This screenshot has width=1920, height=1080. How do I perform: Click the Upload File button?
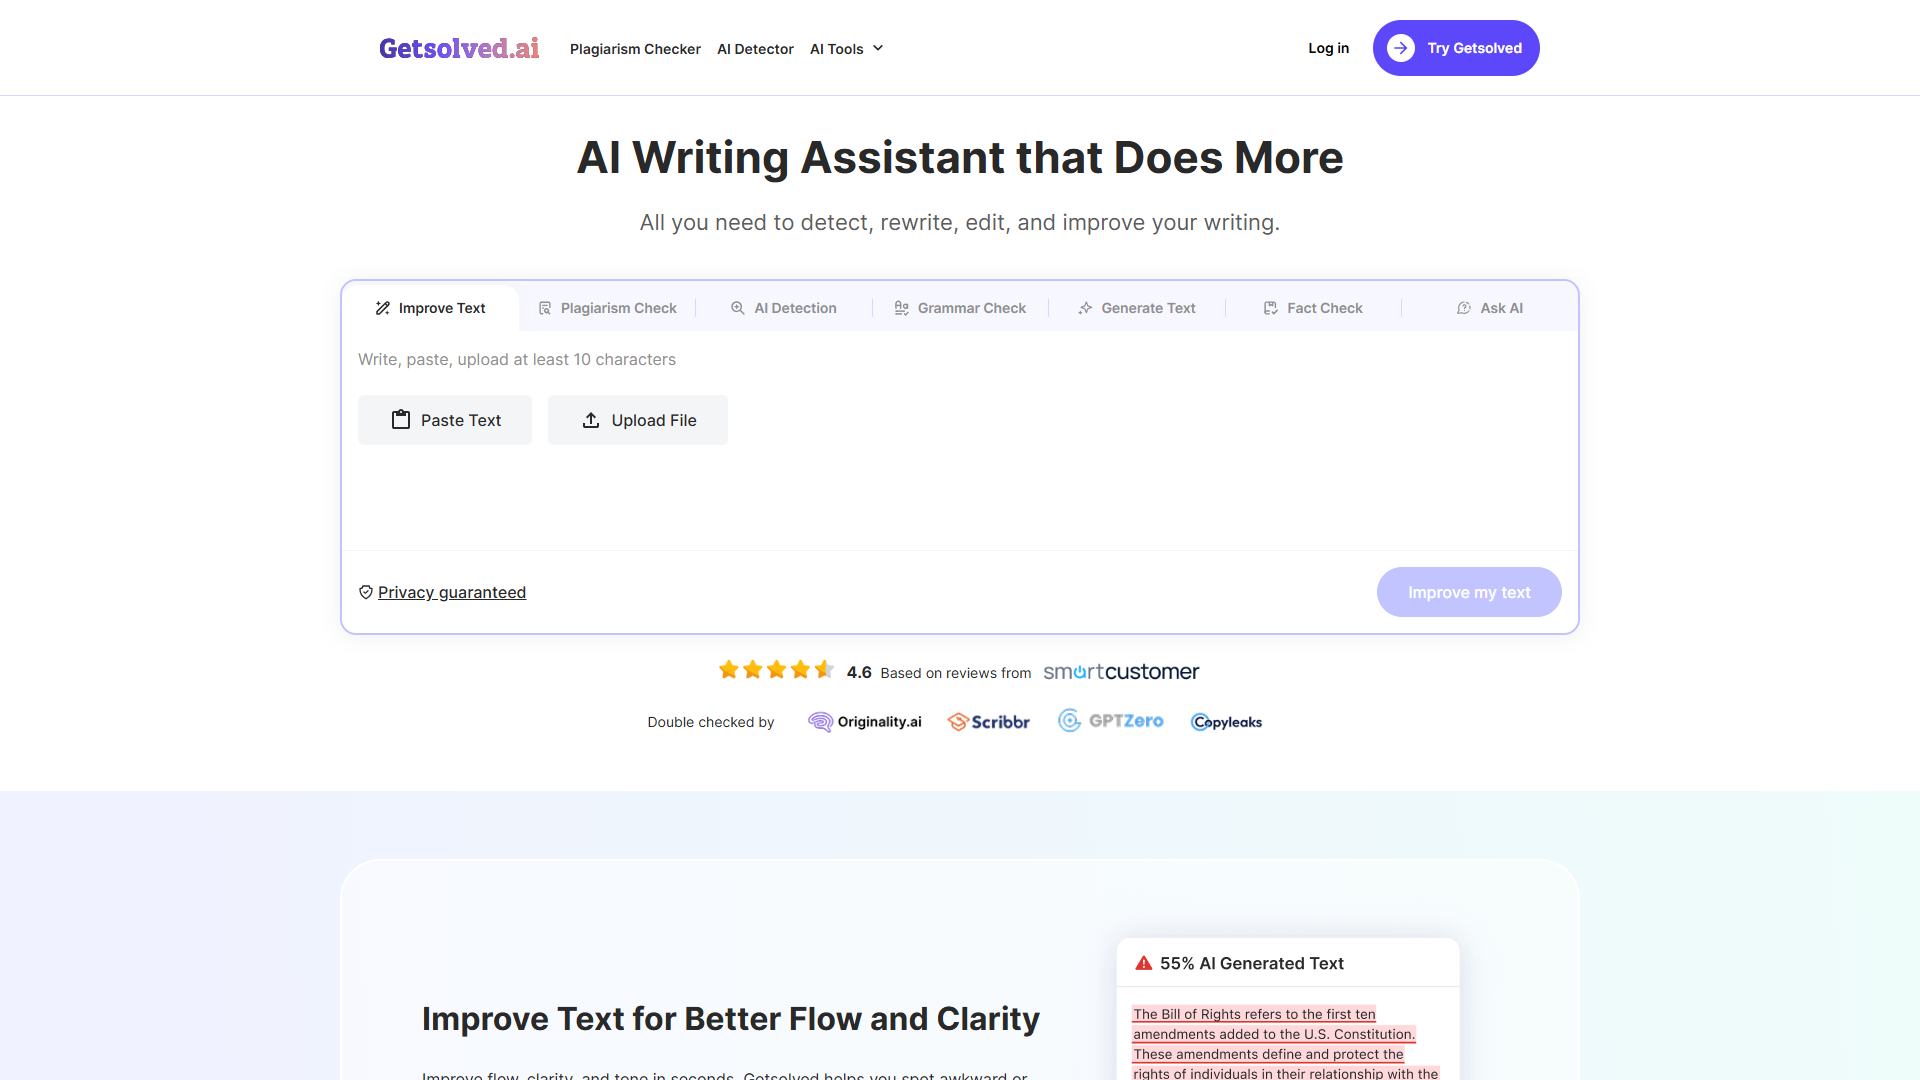638,420
